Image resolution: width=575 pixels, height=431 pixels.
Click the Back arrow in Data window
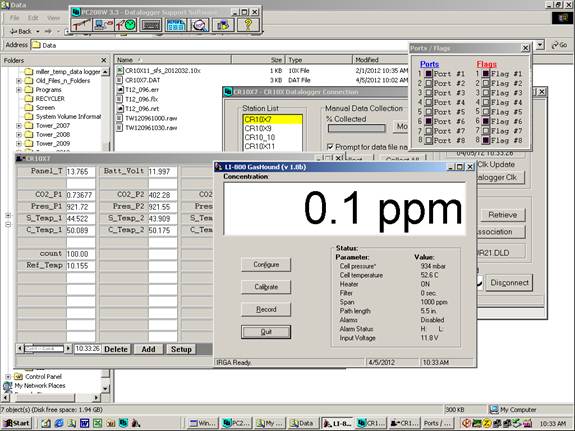coord(21,32)
